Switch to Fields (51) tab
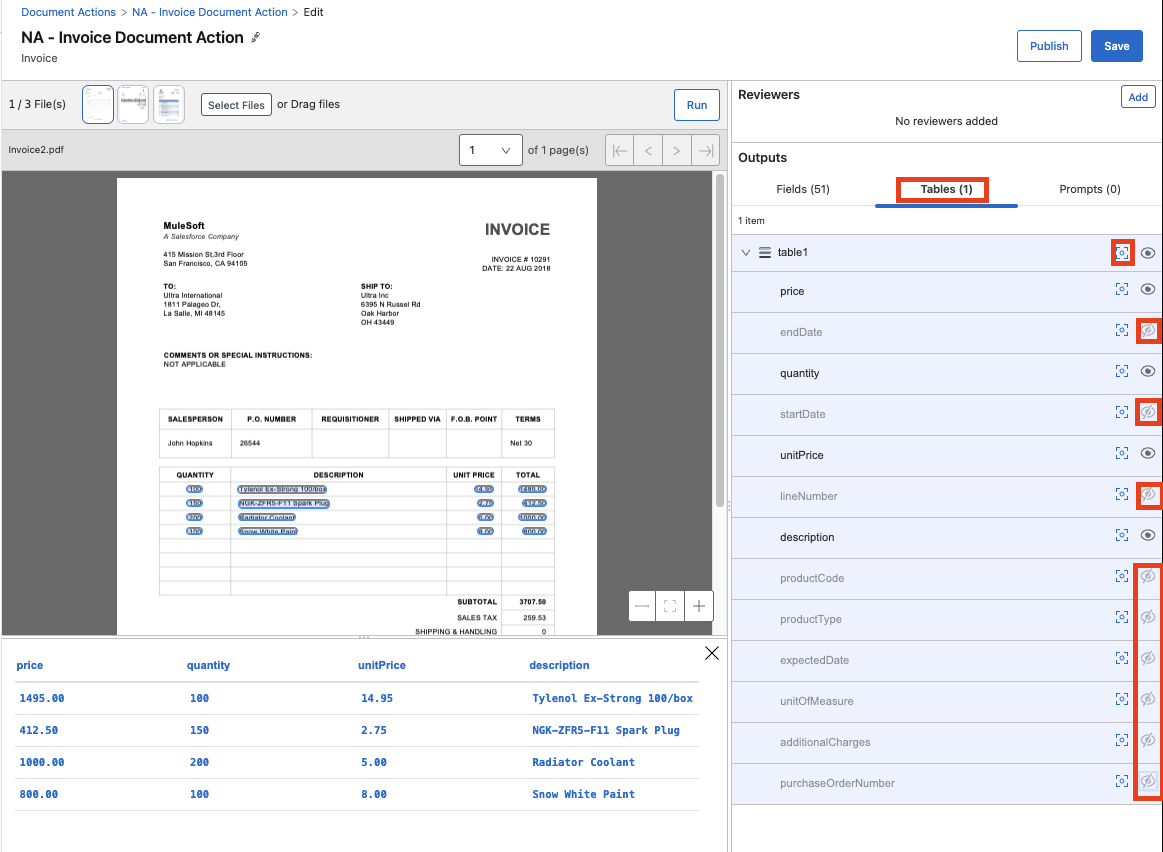The height and width of the screenshot is (852, 1163). click(803, 189)
